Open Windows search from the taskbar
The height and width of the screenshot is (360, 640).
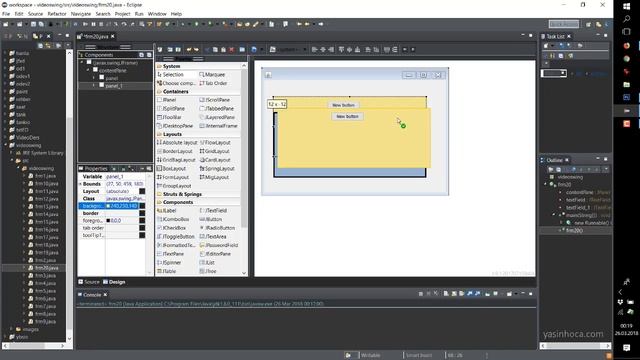[627, 19]
